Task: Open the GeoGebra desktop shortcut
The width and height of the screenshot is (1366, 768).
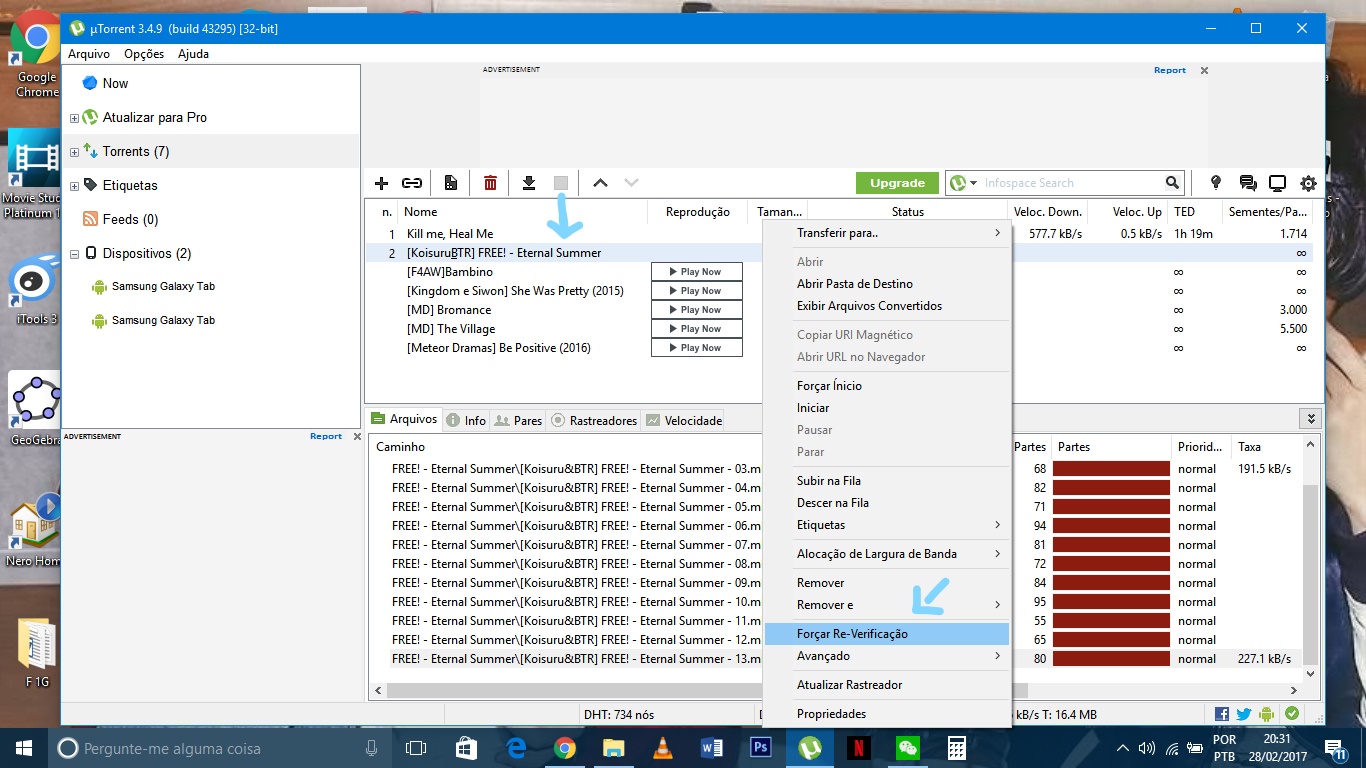Action: coord(36,407)
